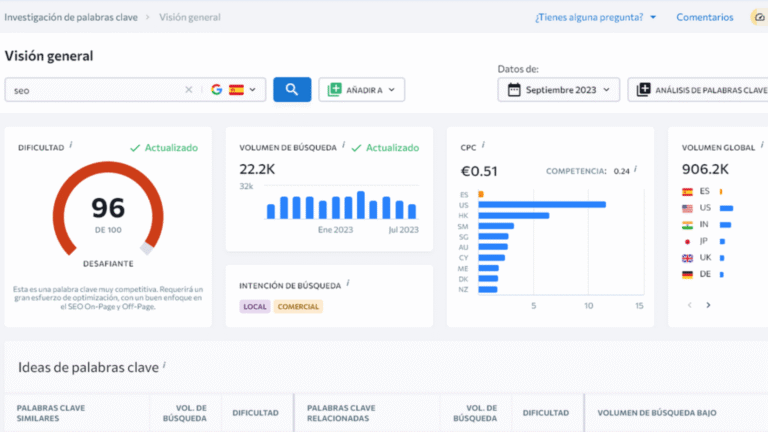Click the Google logo in the search box

click(216, 90)
